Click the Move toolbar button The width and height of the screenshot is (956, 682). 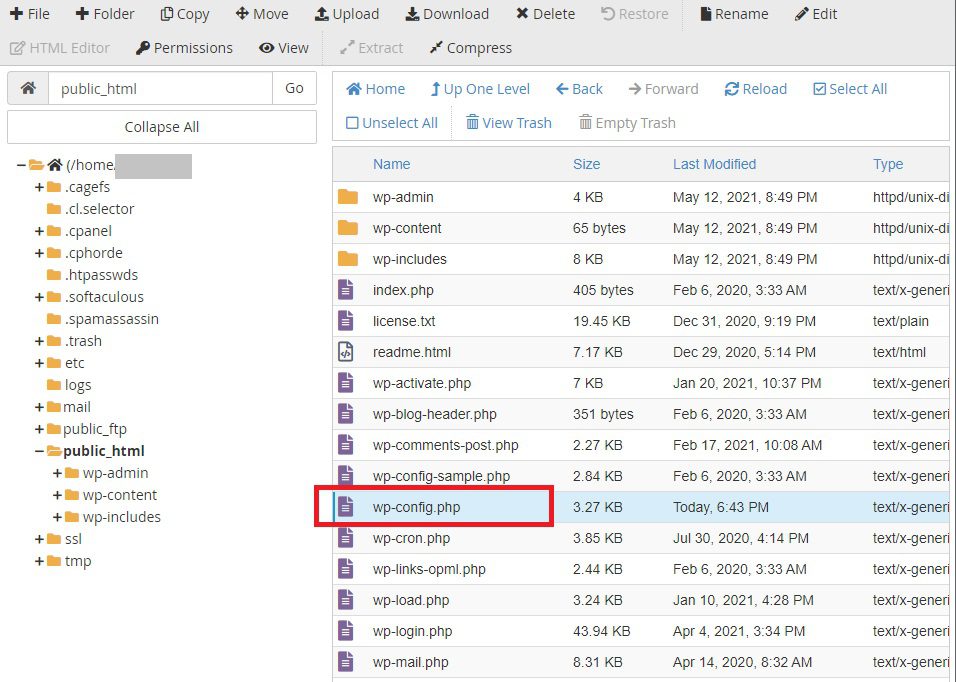click(262, 14)
